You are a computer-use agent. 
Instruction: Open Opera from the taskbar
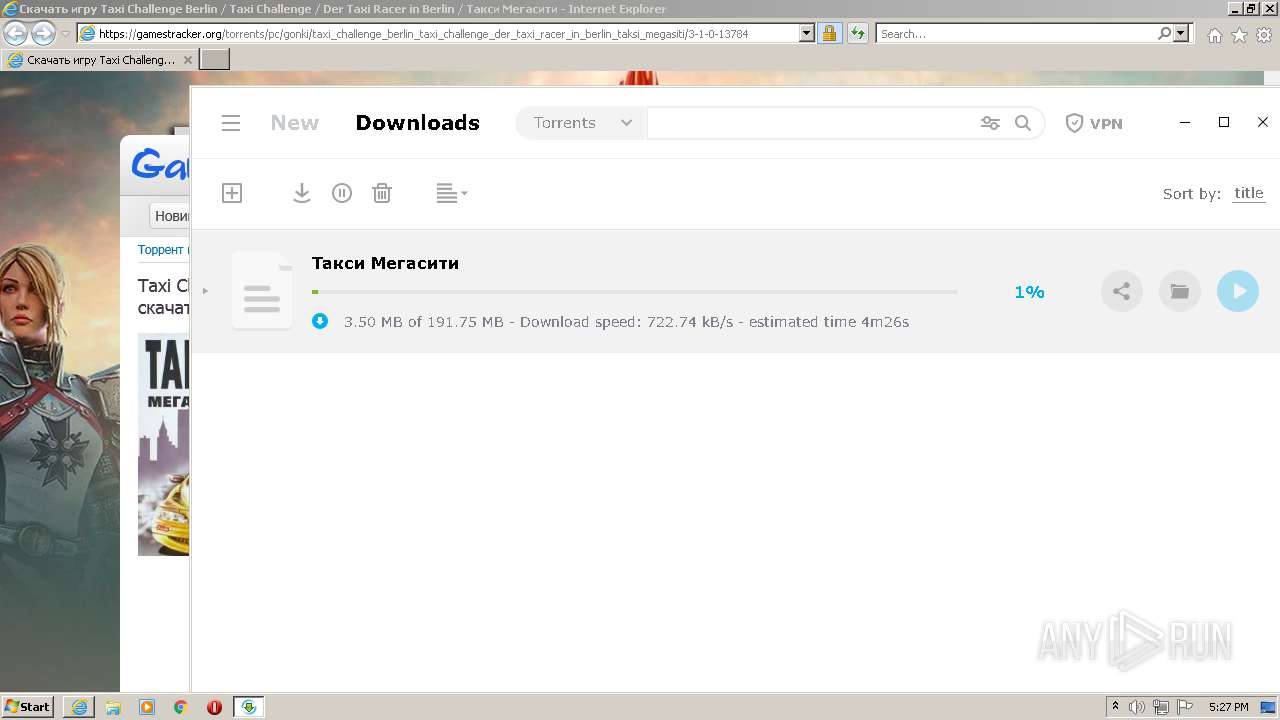point(214,707)
